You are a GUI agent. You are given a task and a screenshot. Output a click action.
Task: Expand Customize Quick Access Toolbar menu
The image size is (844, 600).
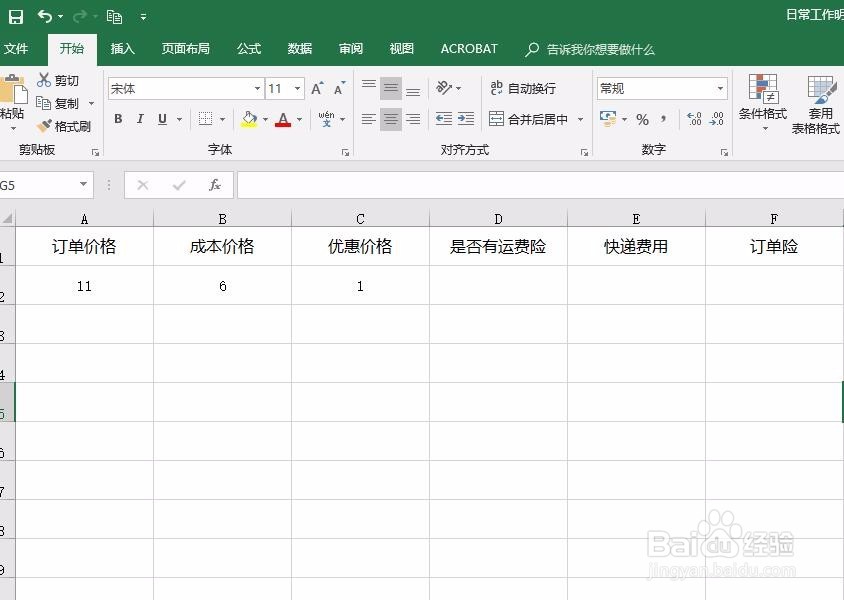click(143, 17)
